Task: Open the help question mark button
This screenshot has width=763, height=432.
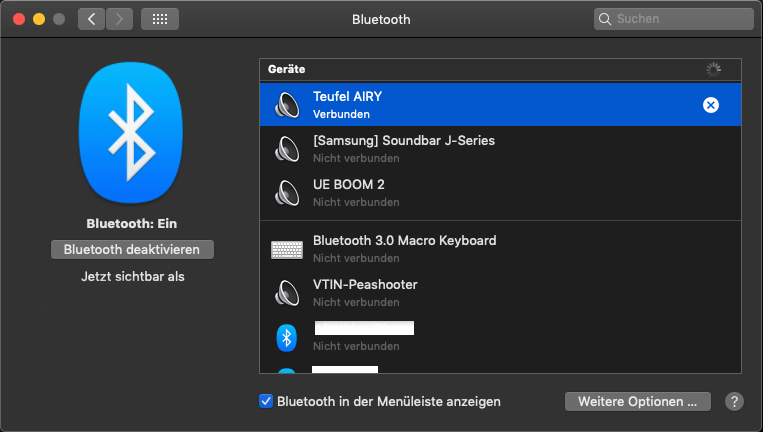Action: point(734,401)
